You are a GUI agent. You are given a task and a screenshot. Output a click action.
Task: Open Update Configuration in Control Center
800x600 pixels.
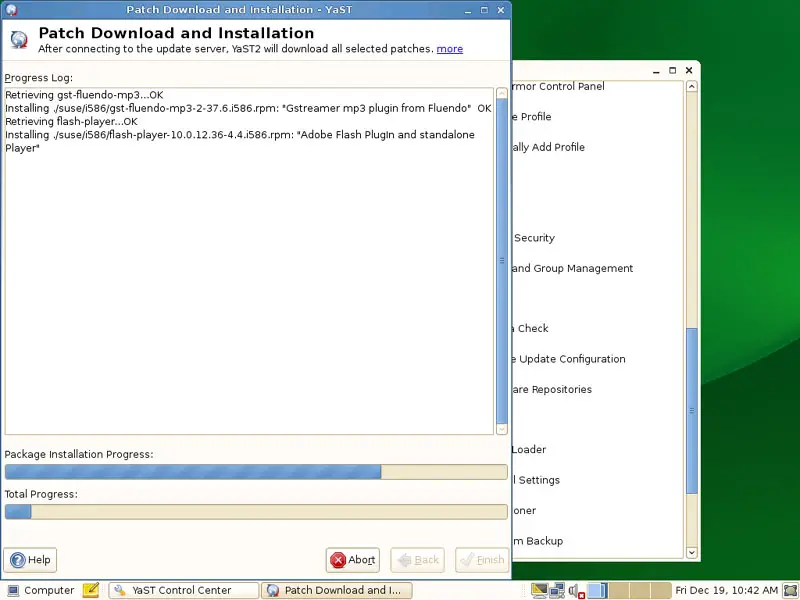(x=571, y=359)
